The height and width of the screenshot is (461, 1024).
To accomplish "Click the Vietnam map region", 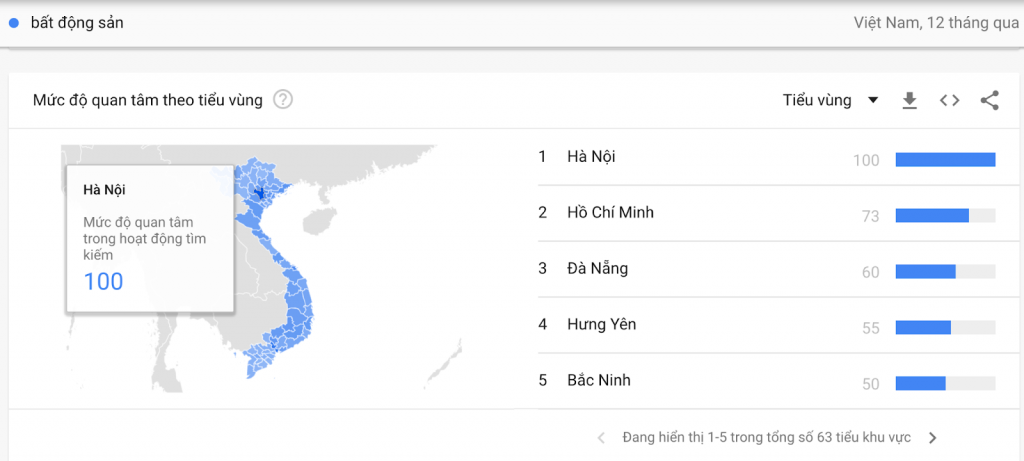I will click(278, 268).
